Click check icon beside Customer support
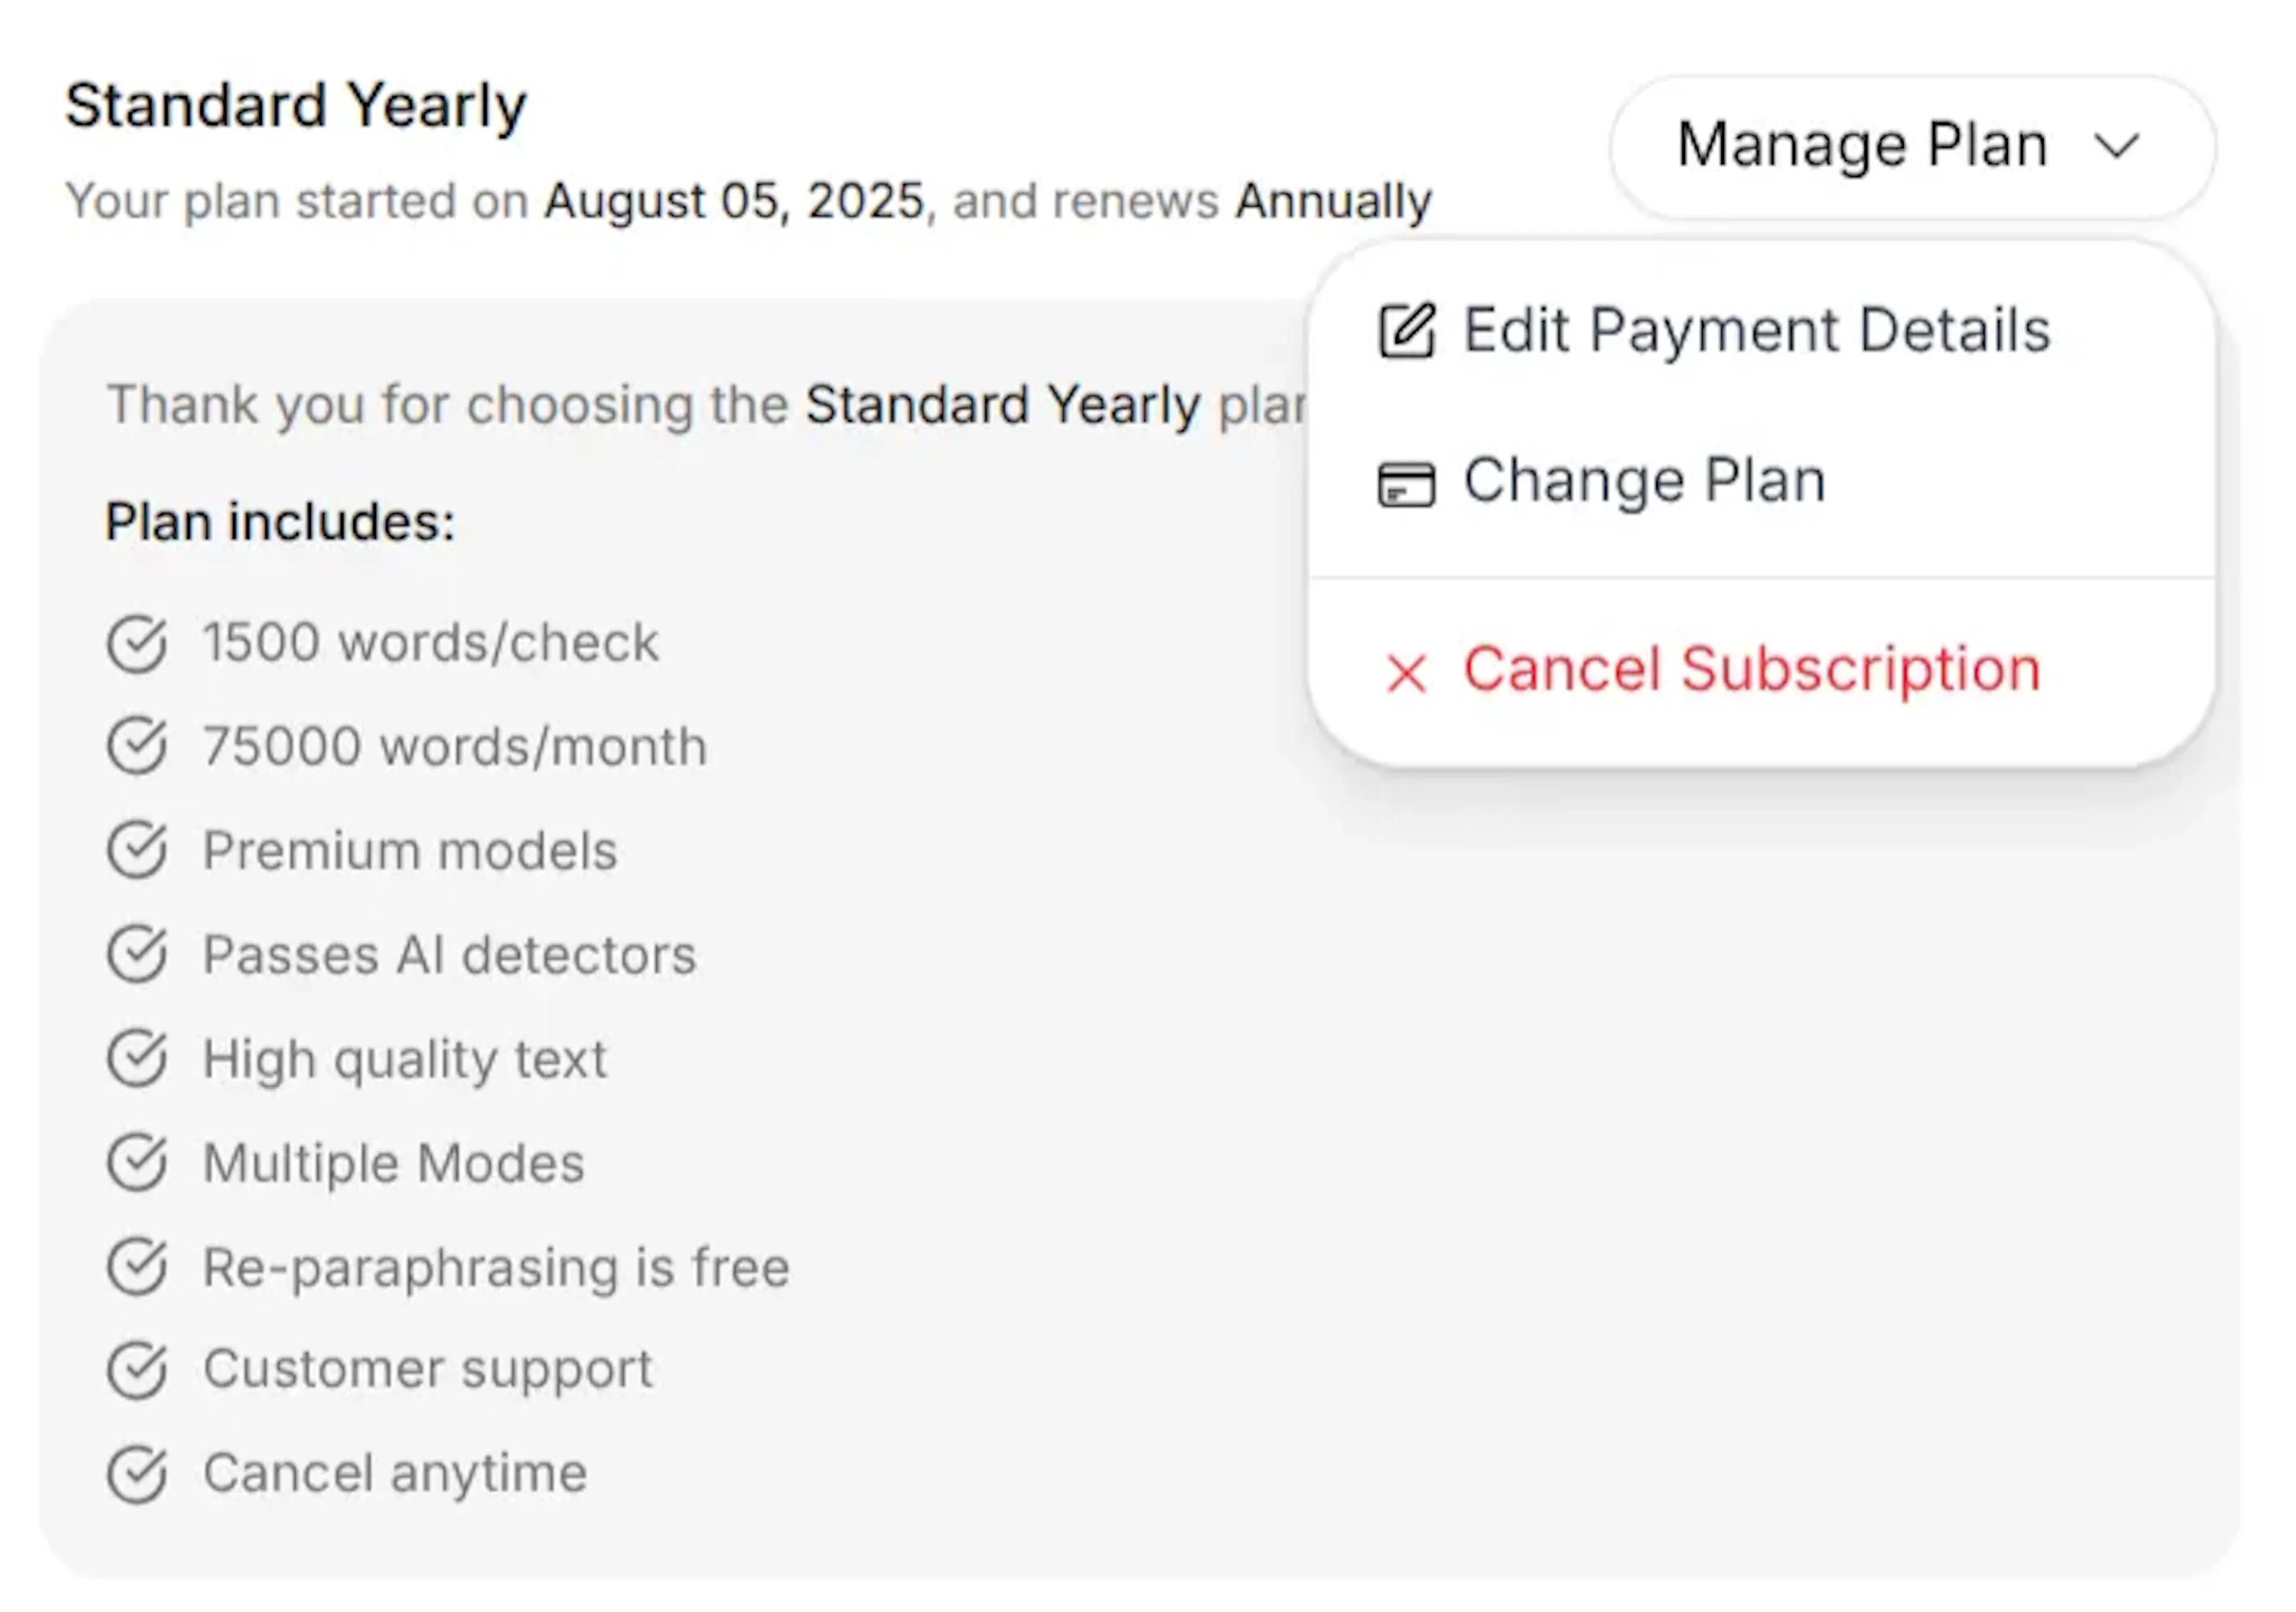This screenshot has height=1612, width=2296. [137, 1370]
